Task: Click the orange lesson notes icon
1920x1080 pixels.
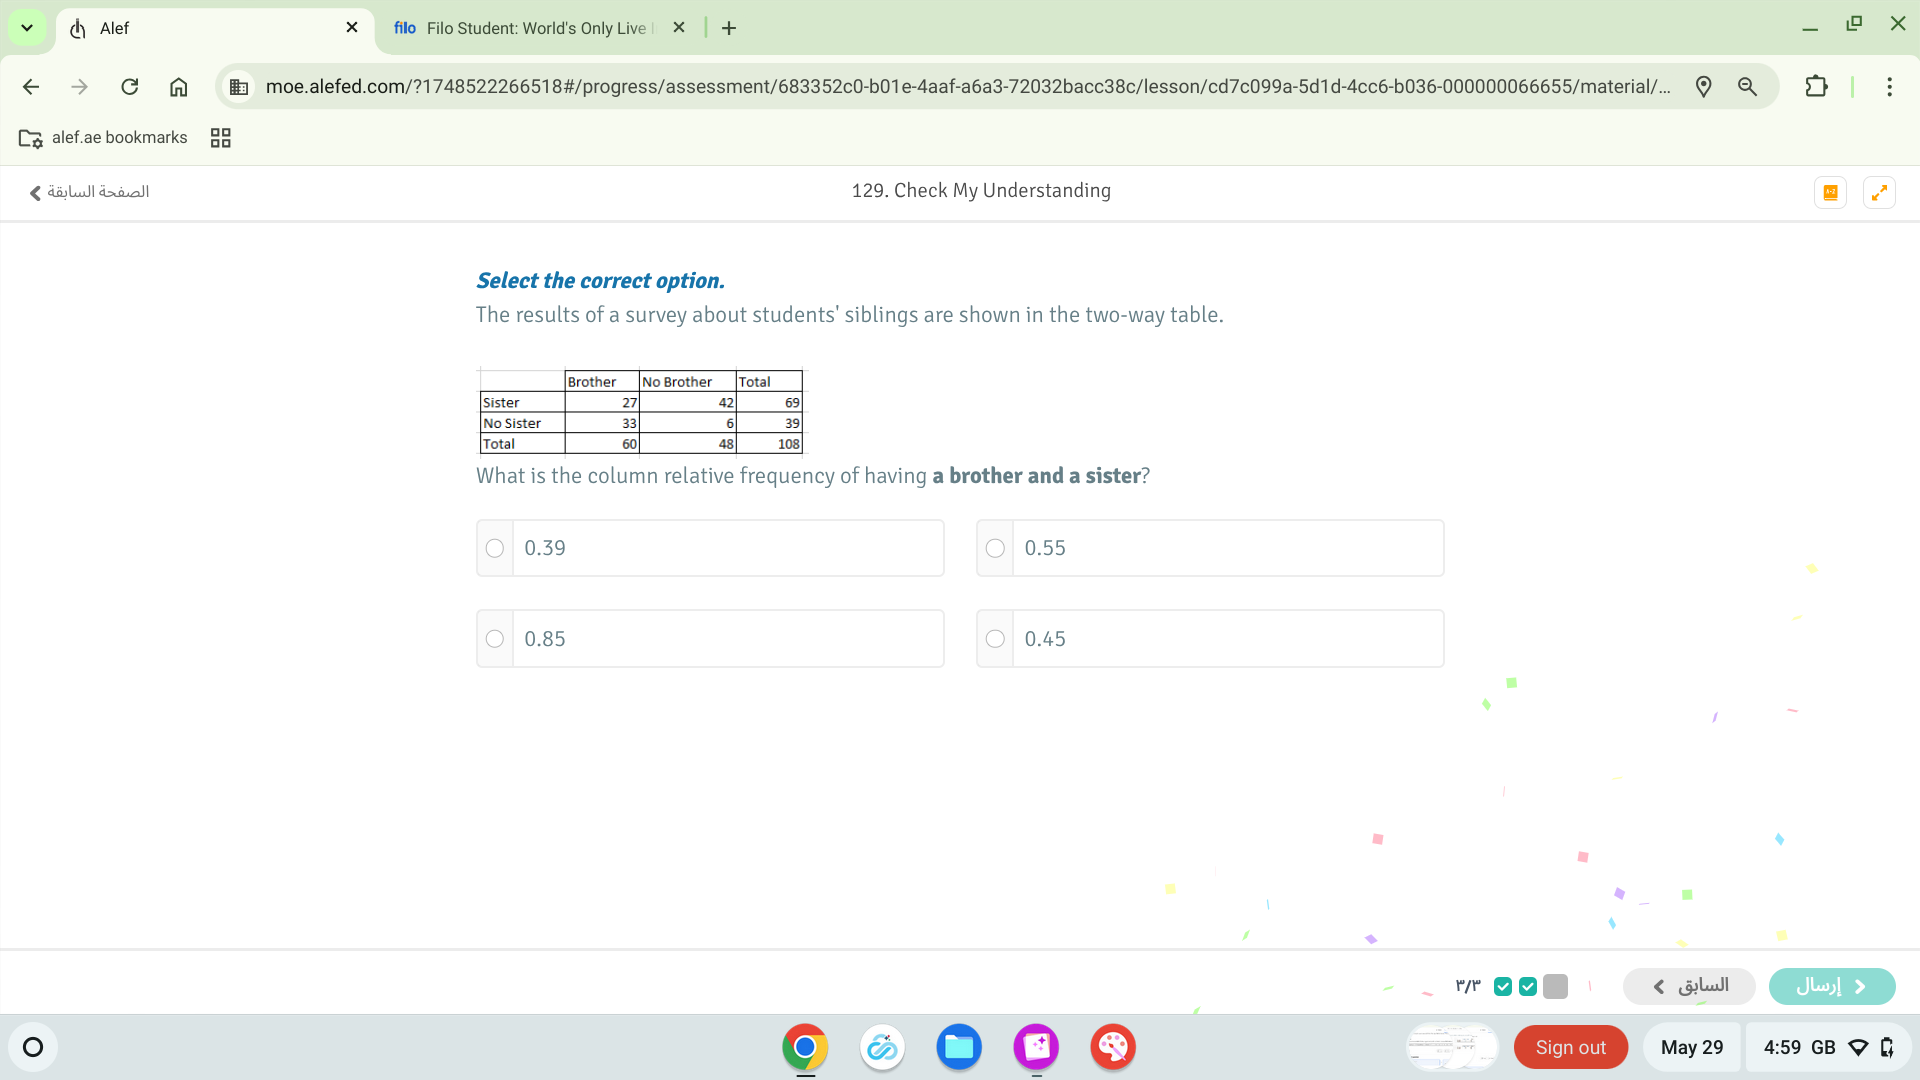Action: (1830, 192)
